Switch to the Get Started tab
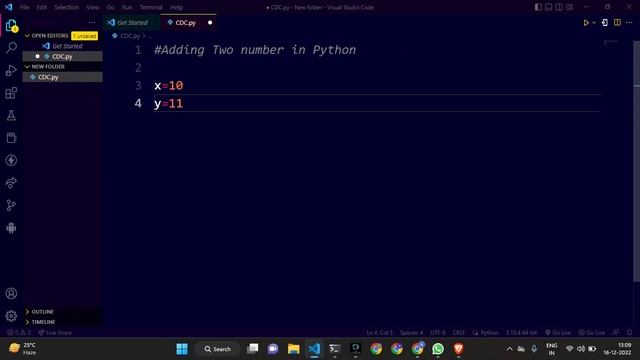 coord(132,23)
